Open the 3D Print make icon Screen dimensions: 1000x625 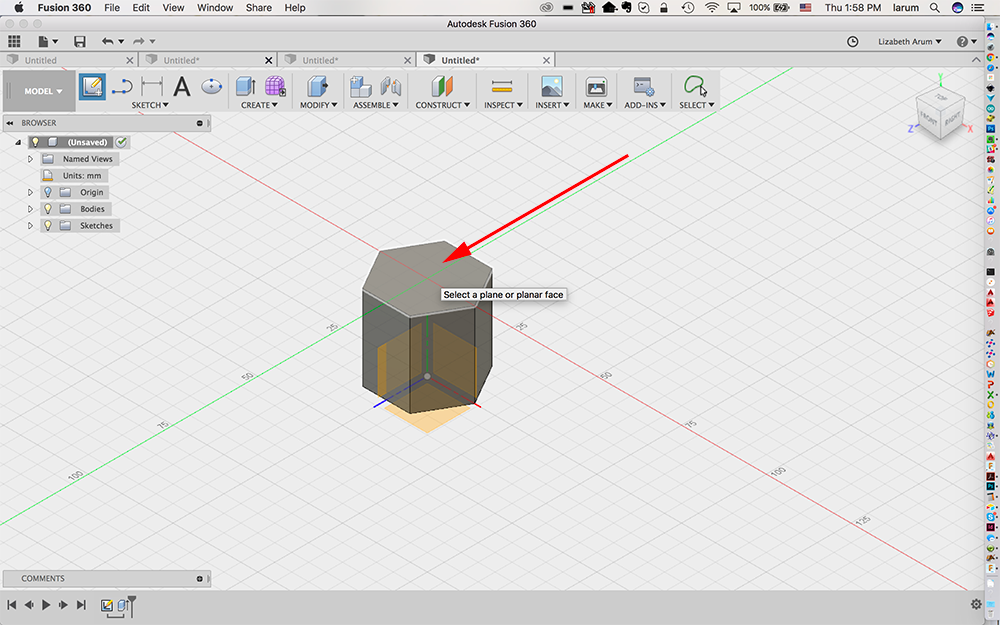(596, 87)
